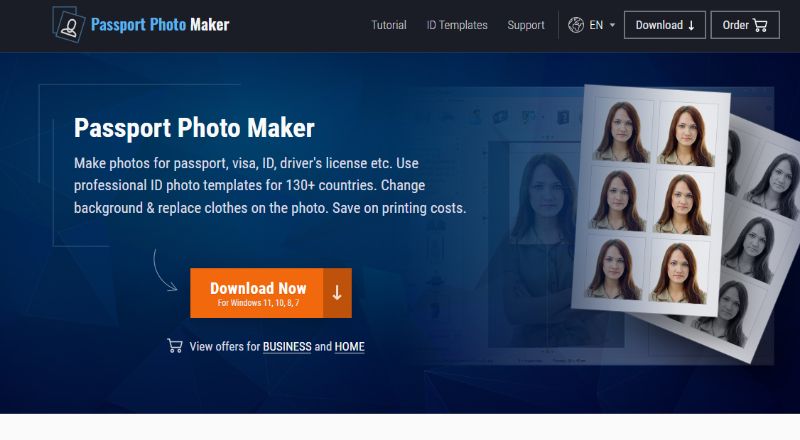Click the header Download button
800x440 pixels.
(665, 25)
